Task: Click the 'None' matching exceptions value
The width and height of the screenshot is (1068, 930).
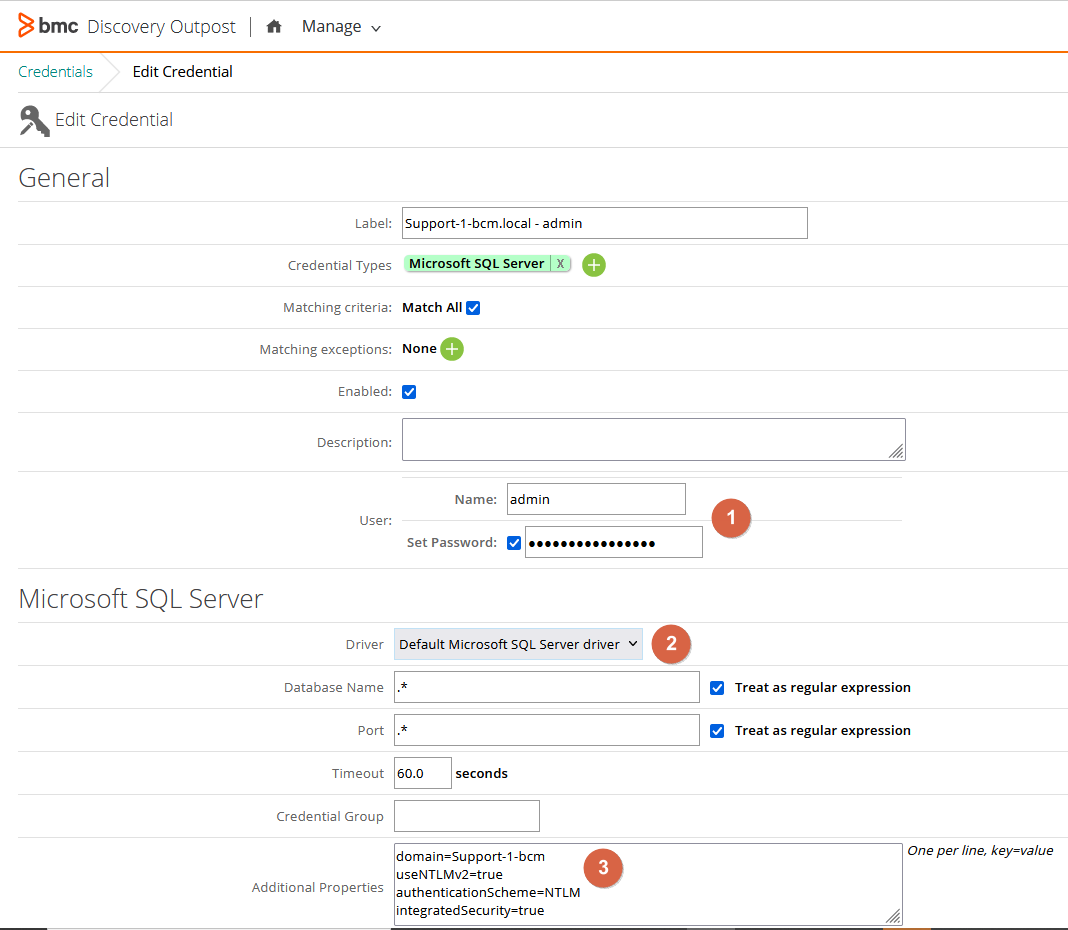Action: [x=420, y=349]
